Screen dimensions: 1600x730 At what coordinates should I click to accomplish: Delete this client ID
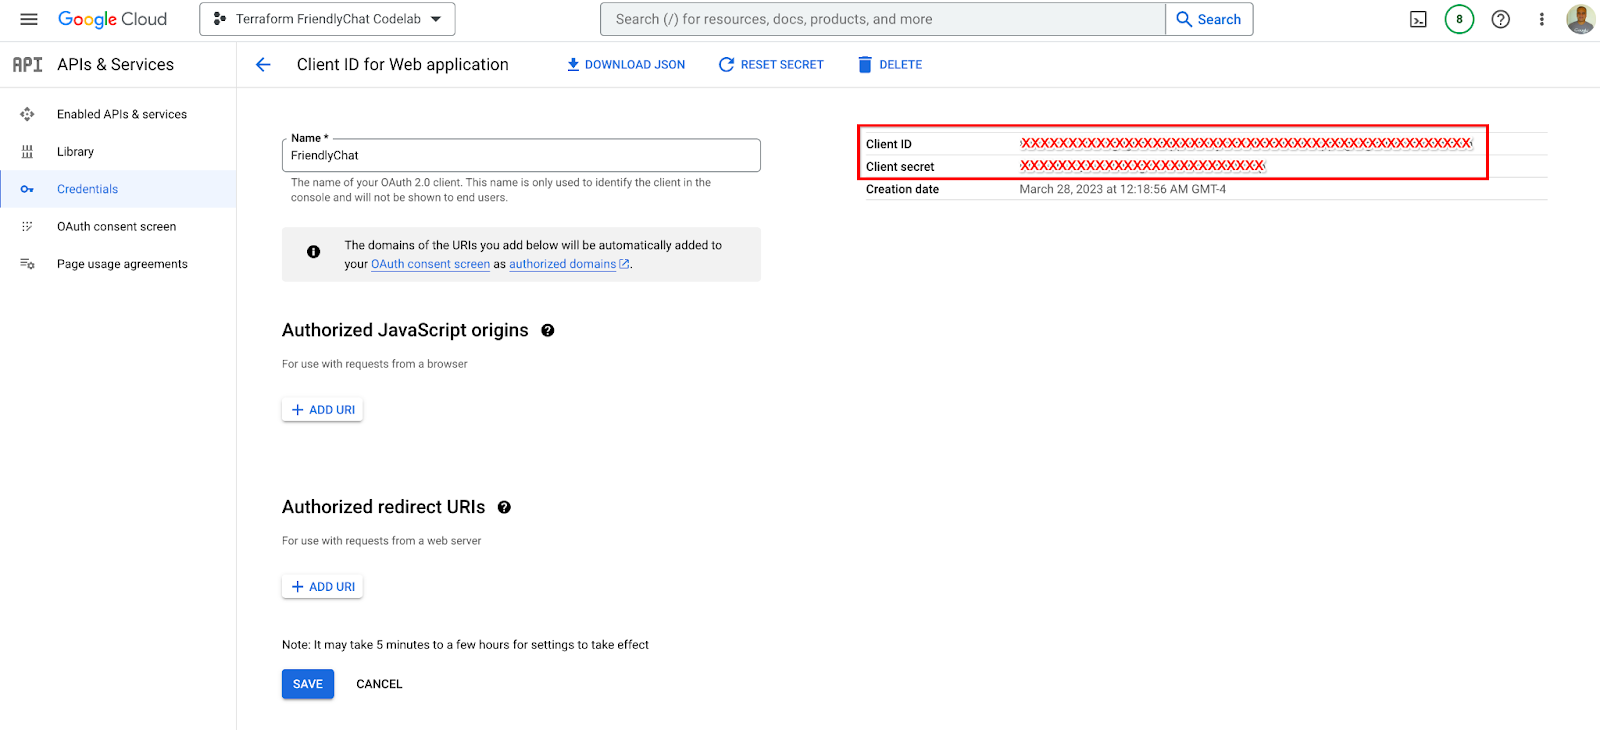890,65
